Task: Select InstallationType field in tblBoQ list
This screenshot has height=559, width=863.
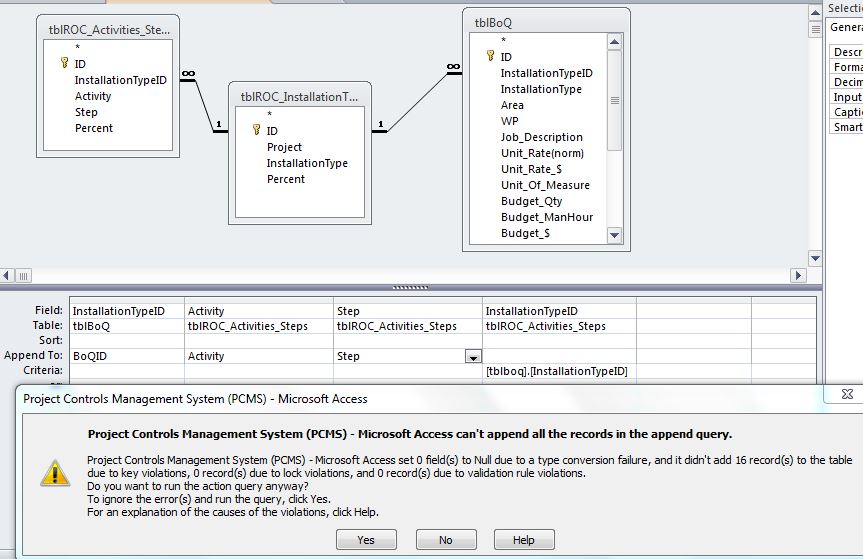Action: pos(541,89)
